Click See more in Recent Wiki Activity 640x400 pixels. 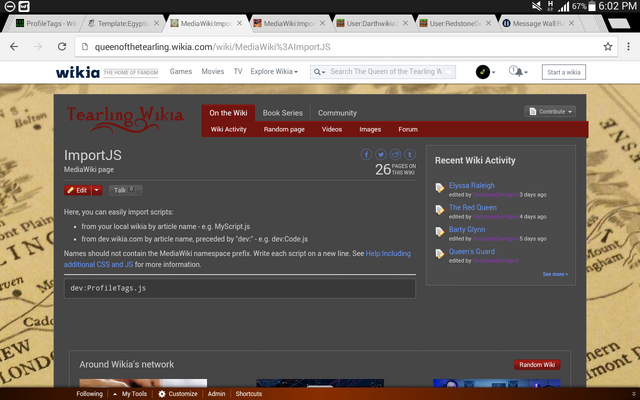coord(555,274)
